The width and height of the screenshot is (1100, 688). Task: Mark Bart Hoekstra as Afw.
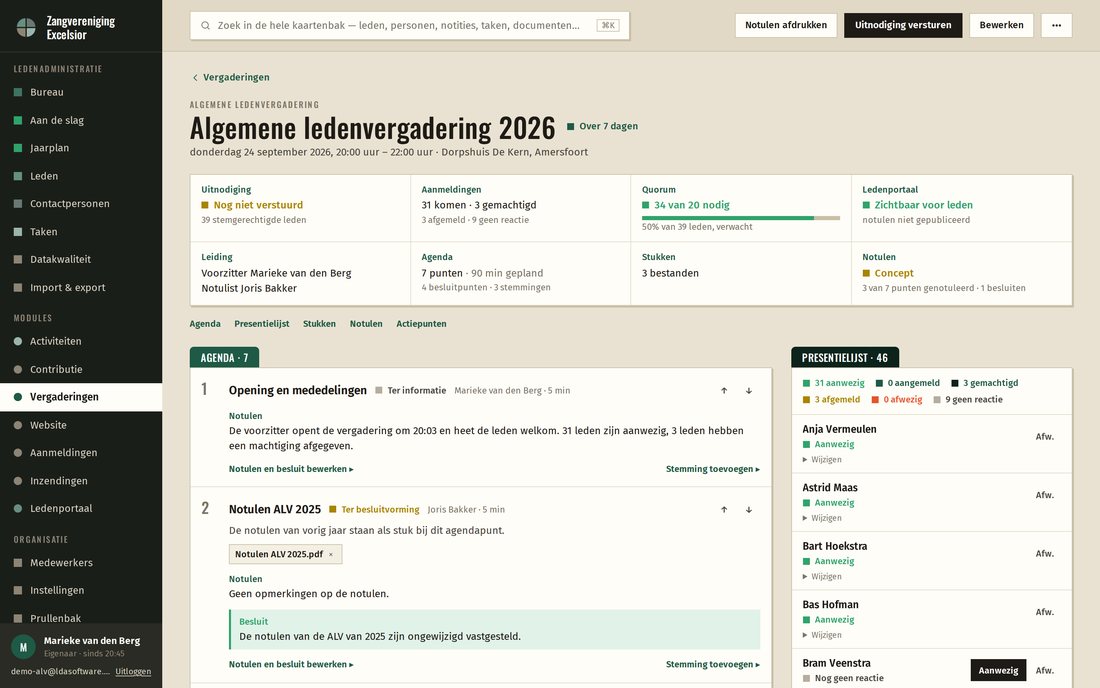pyautogui.click(x=1045, y=553)
